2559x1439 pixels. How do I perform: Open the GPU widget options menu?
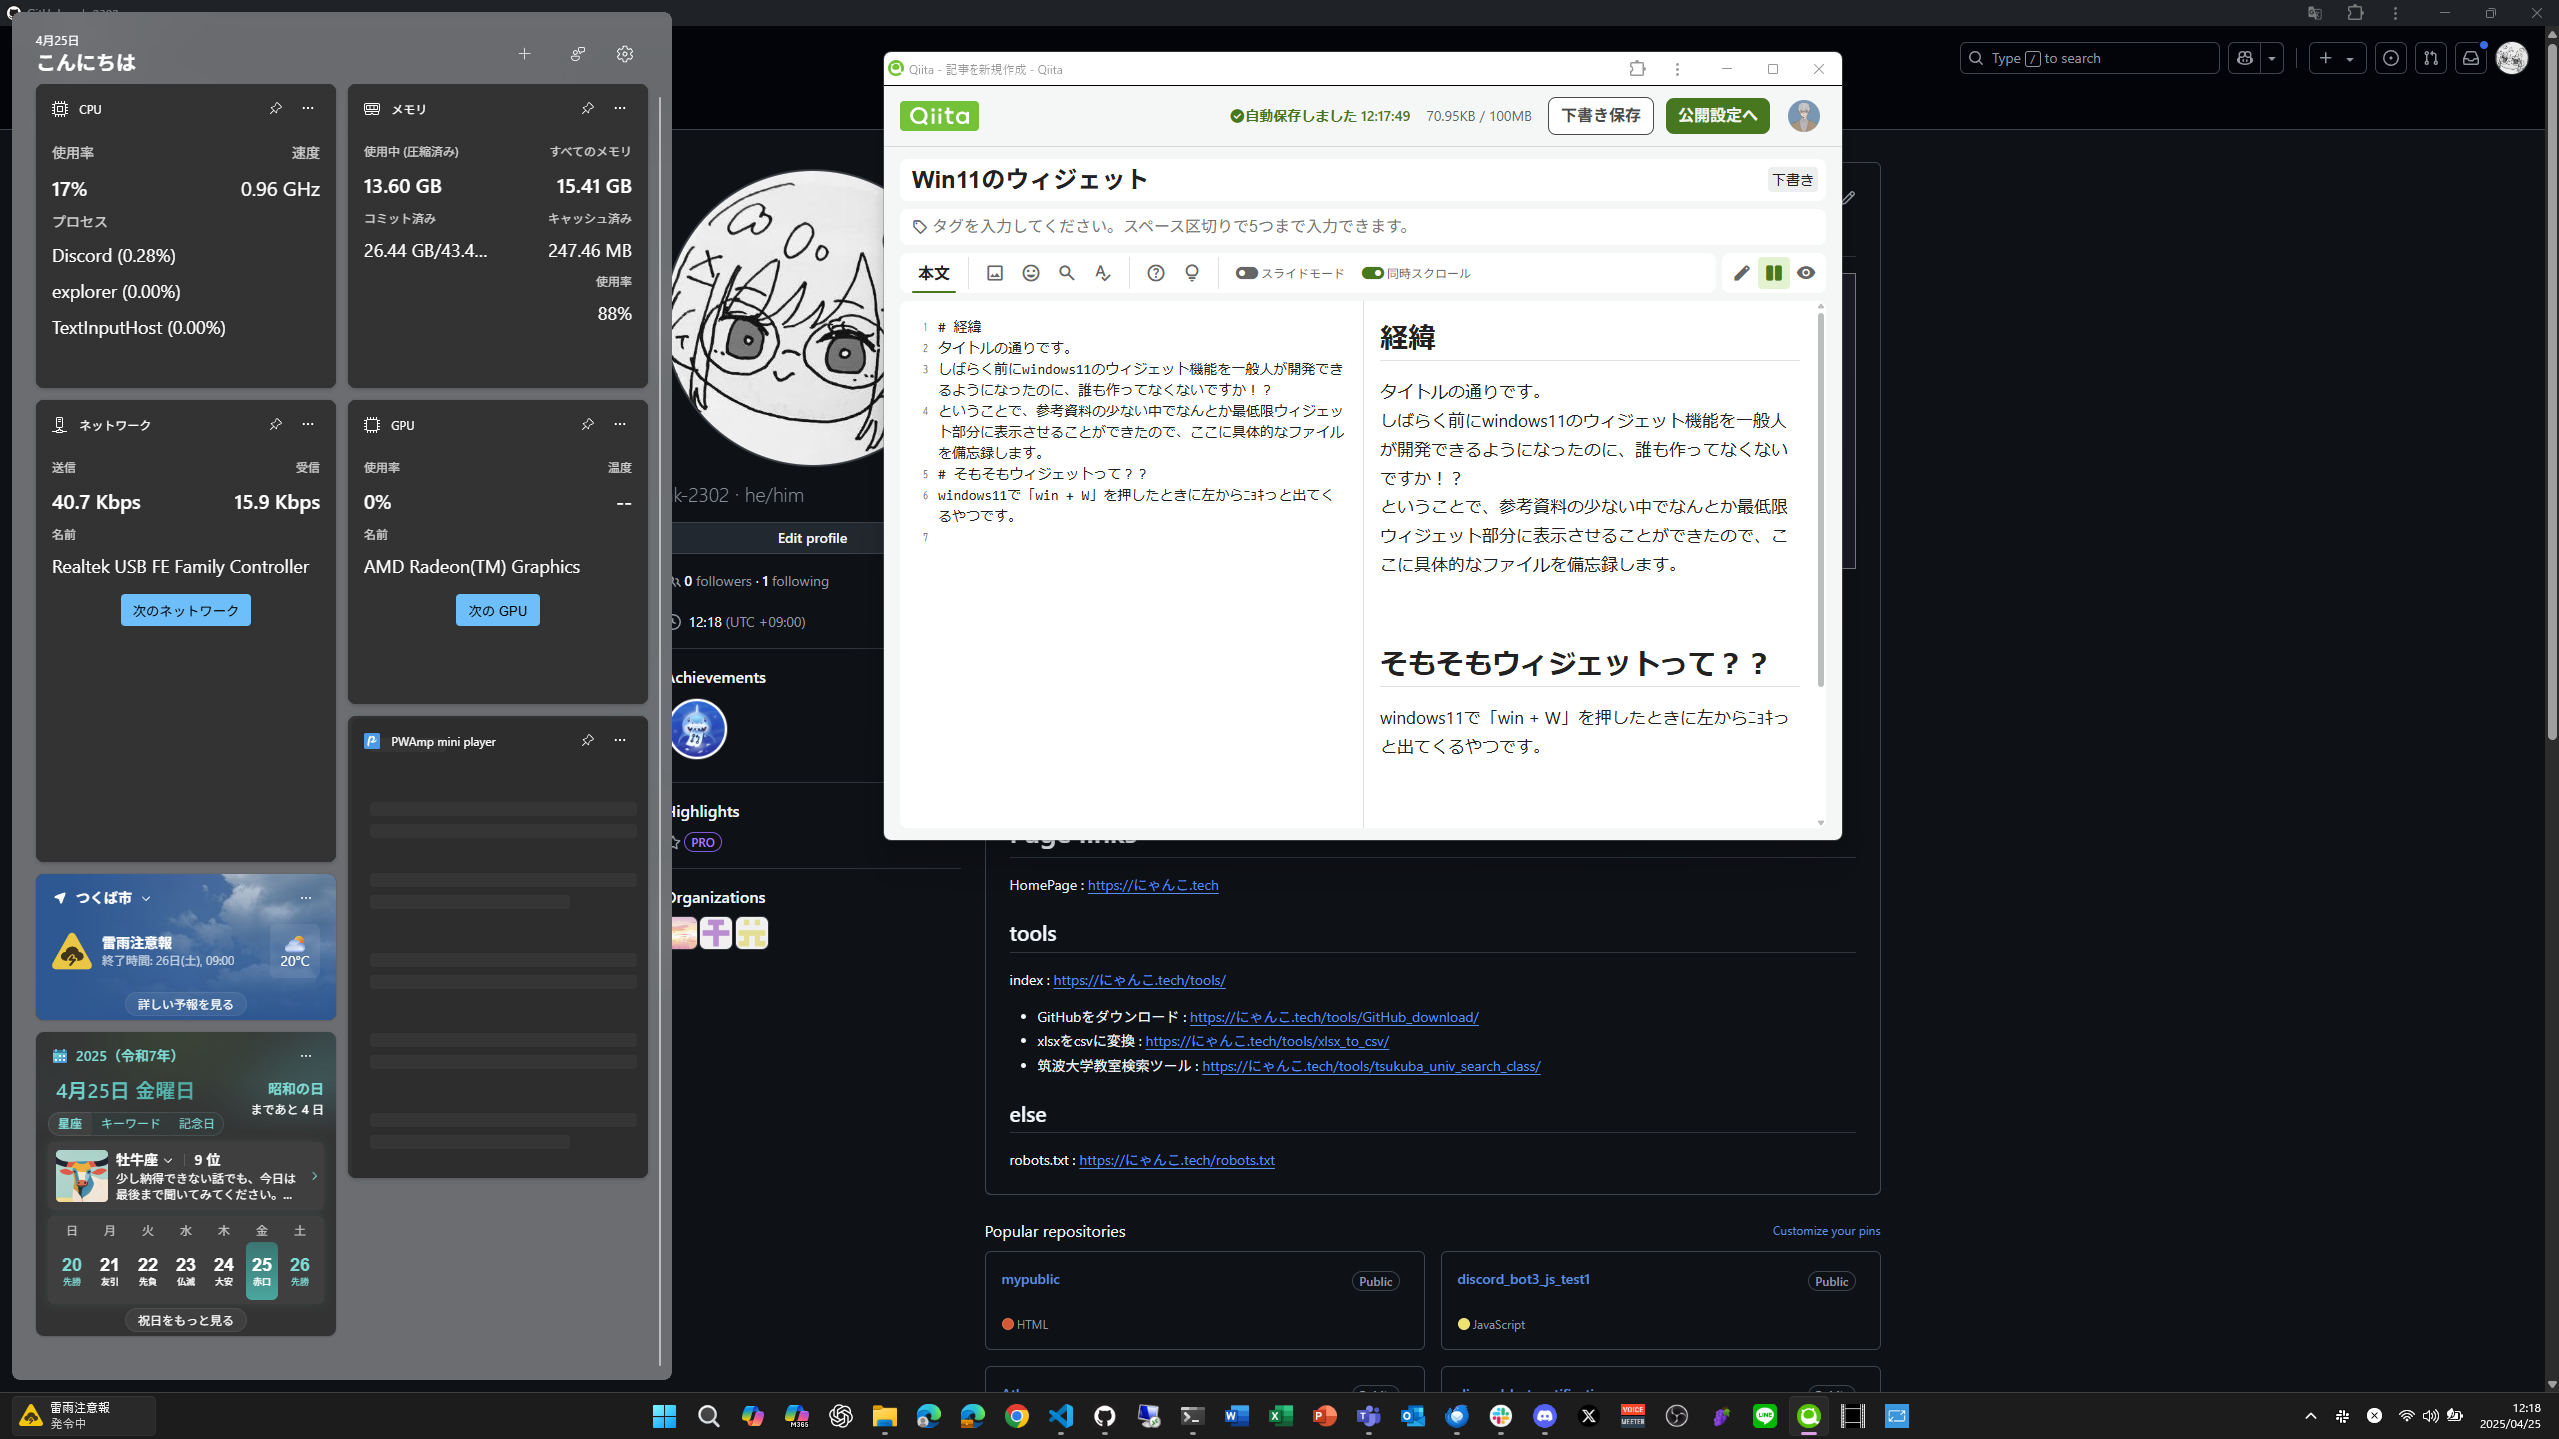[x=620, y=424]
